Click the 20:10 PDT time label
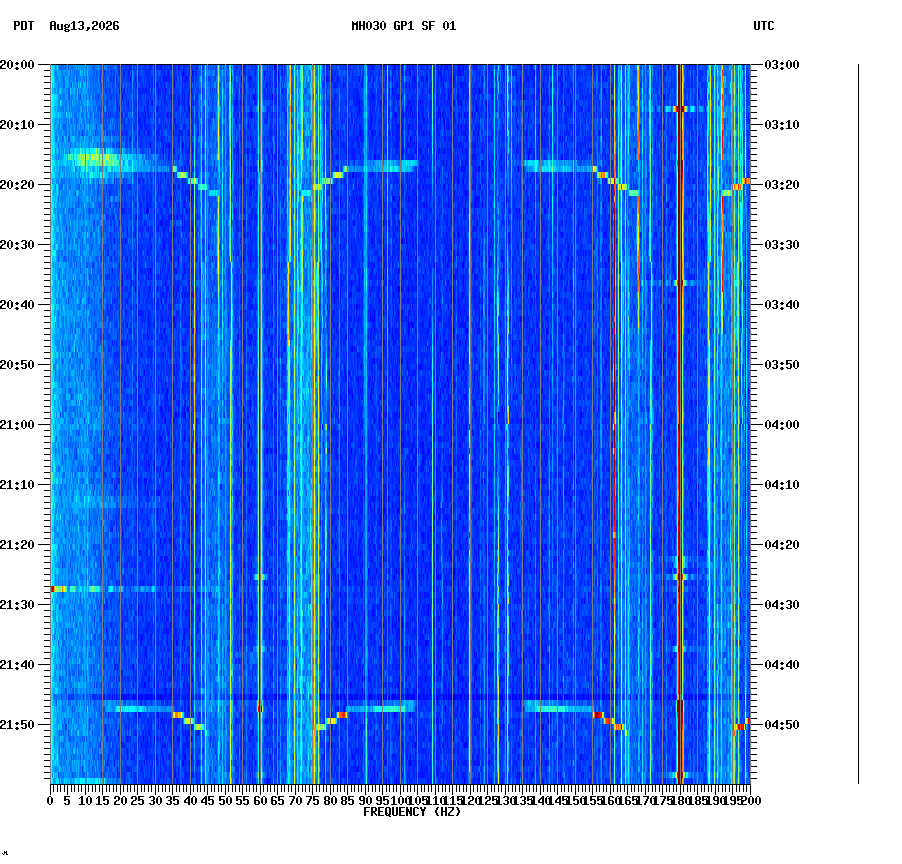 (x=17, y=125)
